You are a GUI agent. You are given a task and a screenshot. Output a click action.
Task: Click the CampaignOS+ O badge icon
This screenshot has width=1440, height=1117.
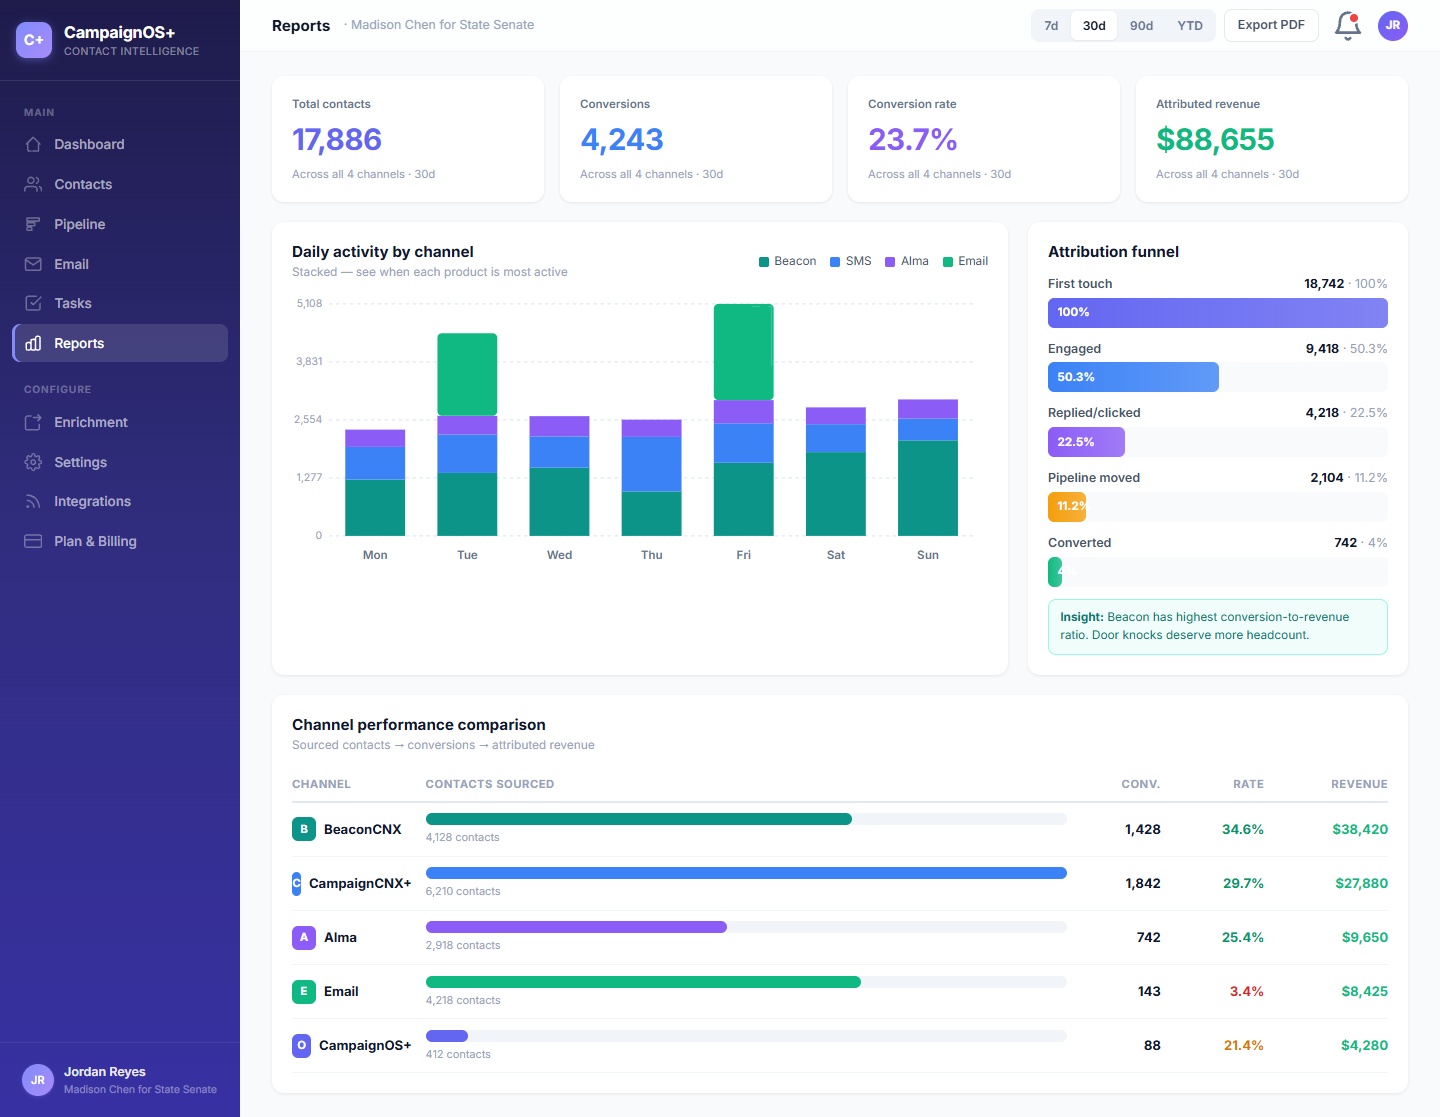pos(301,1045)
